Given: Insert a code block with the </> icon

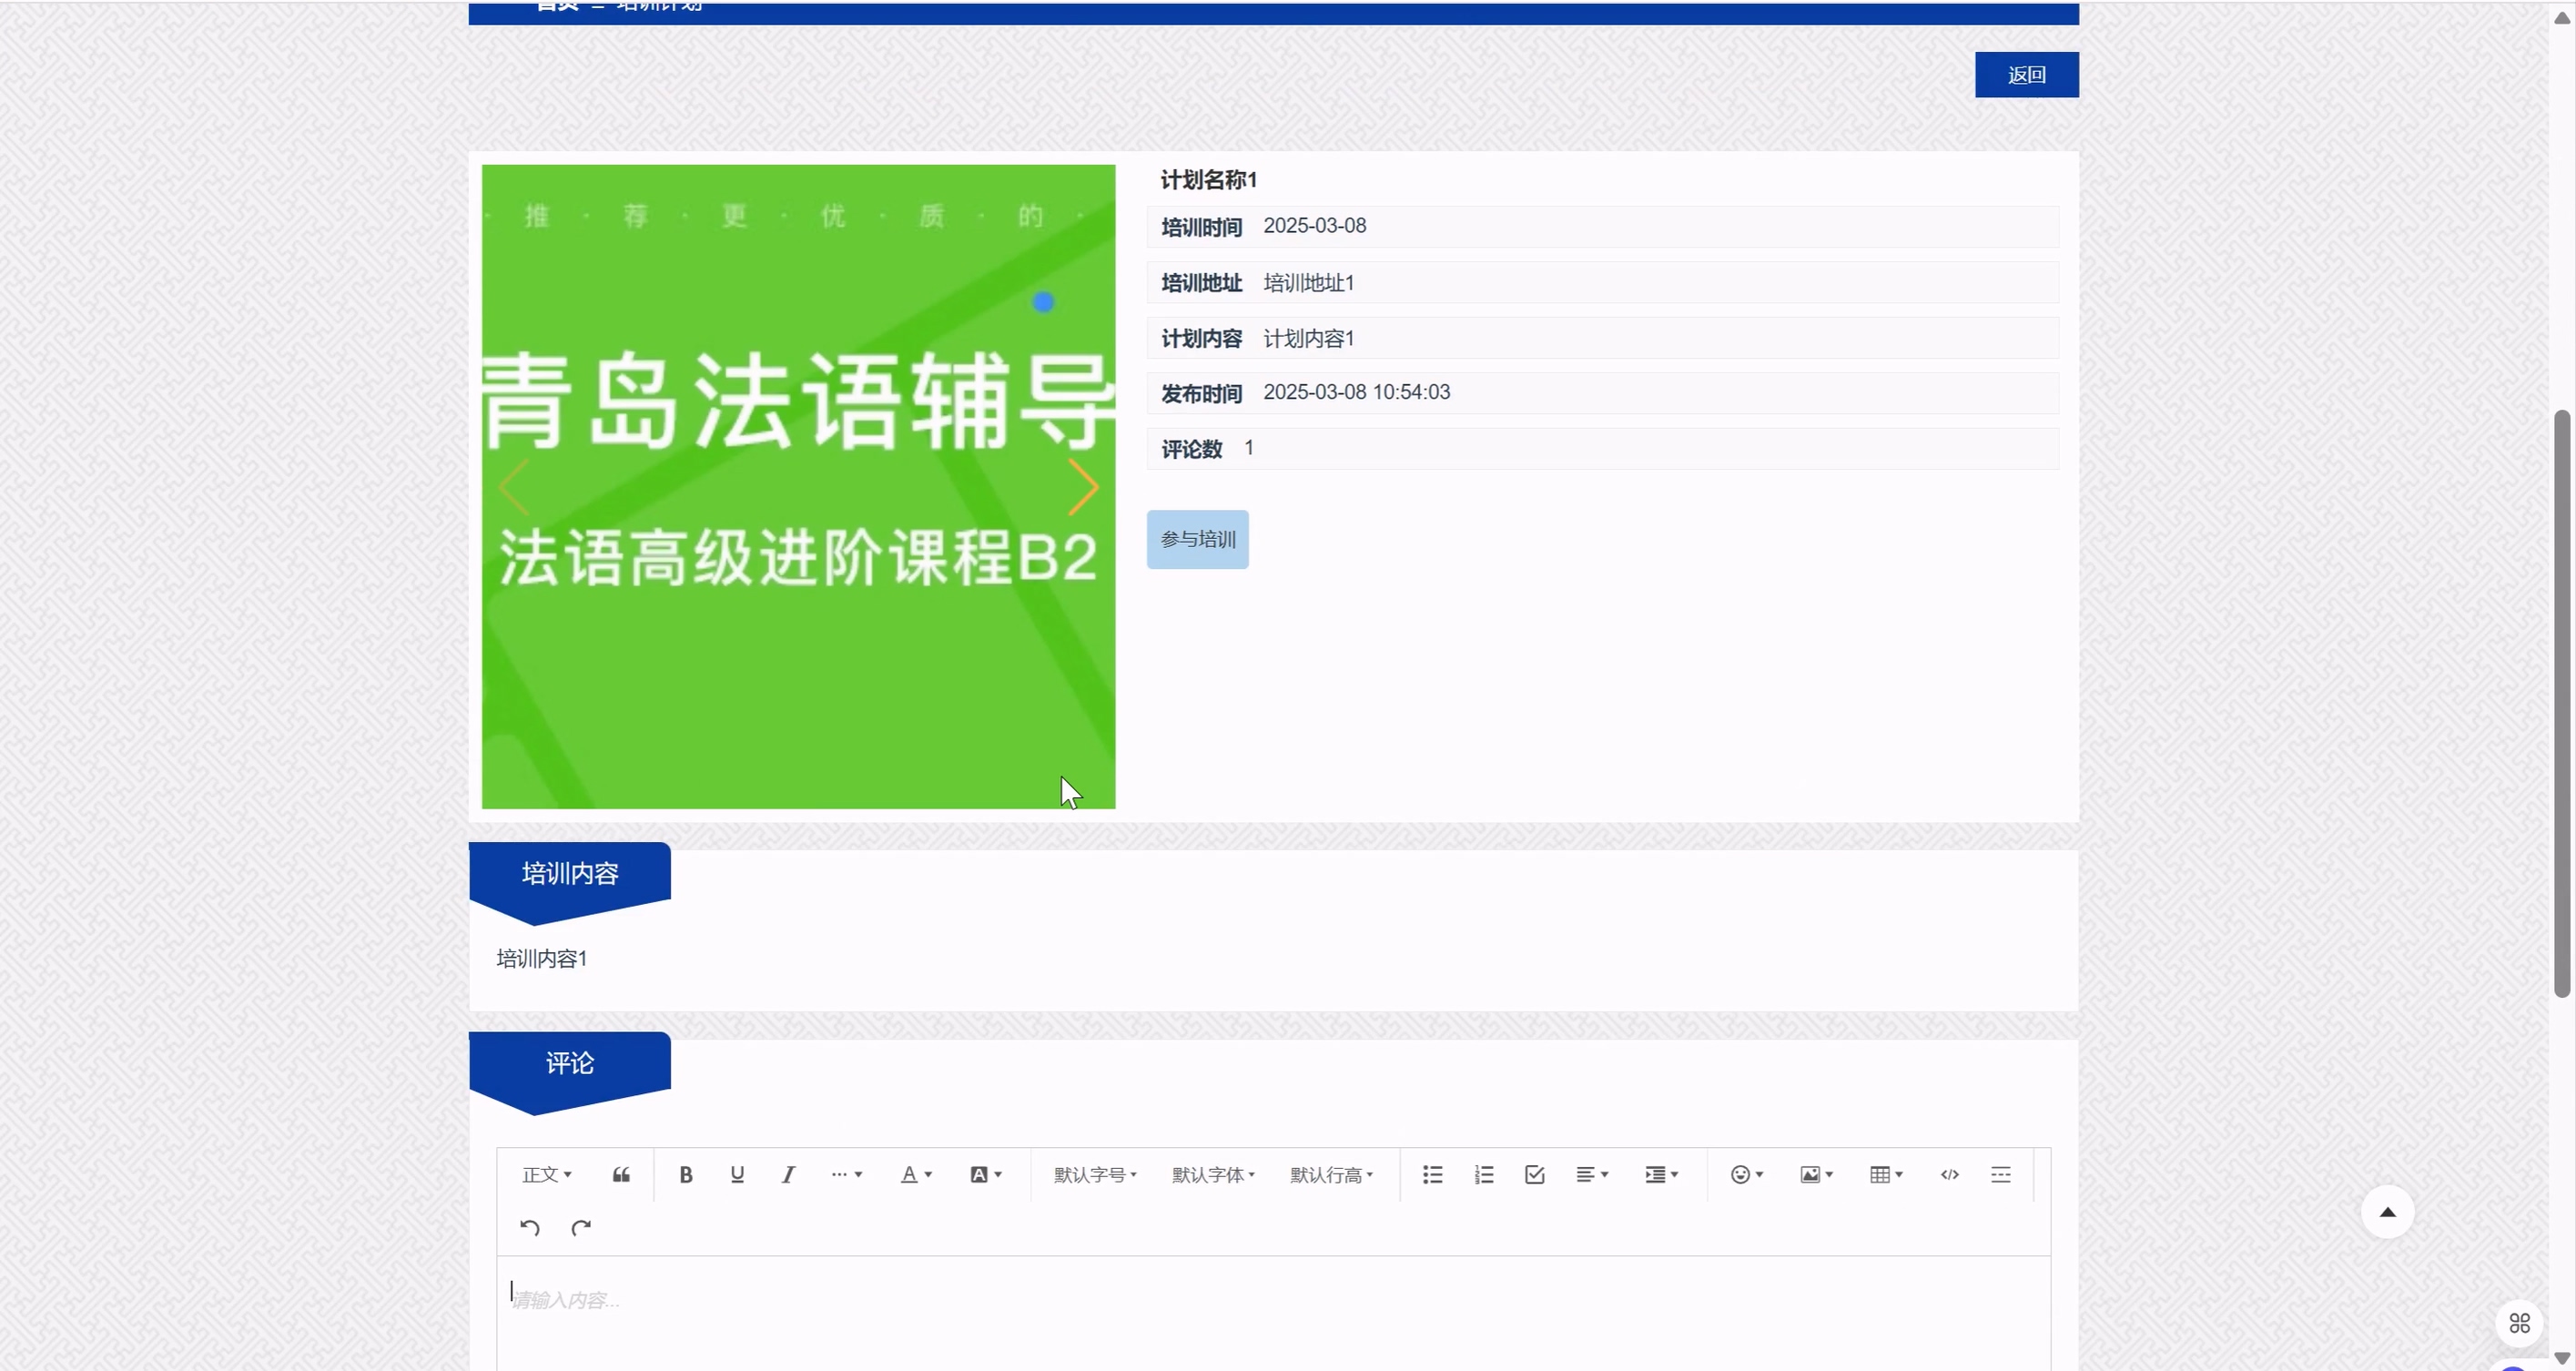Looking at the screenshot, I should coord(1949,1174).
